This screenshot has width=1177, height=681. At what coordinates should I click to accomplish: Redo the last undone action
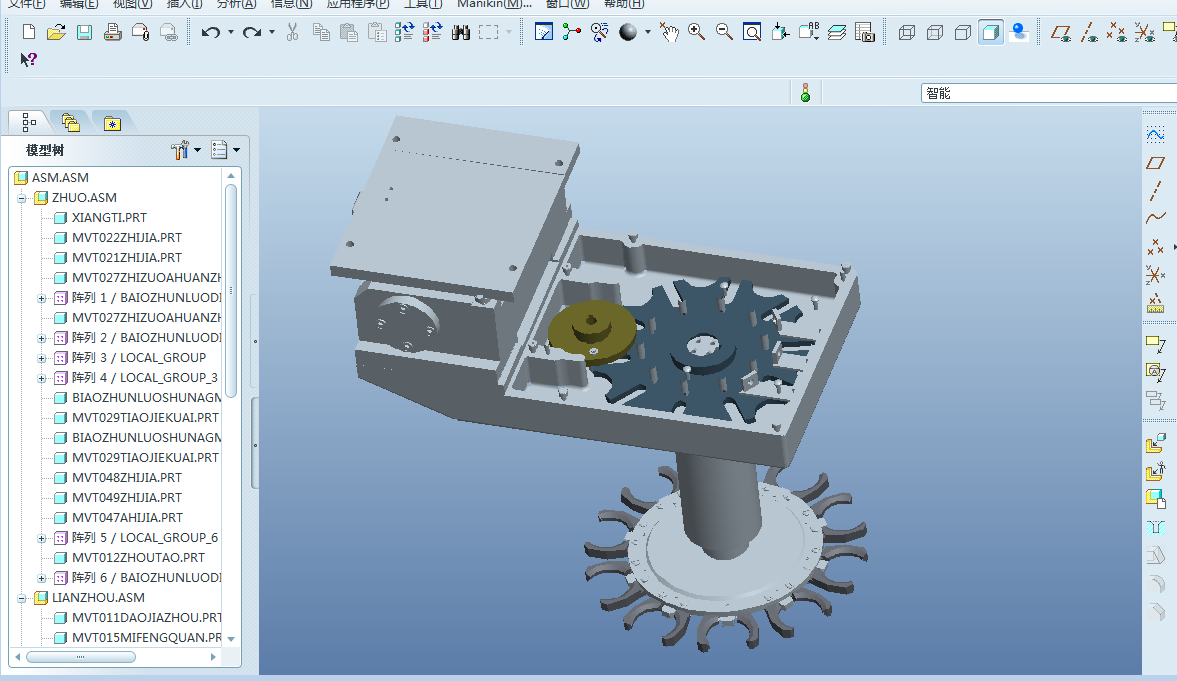point(252,32)
